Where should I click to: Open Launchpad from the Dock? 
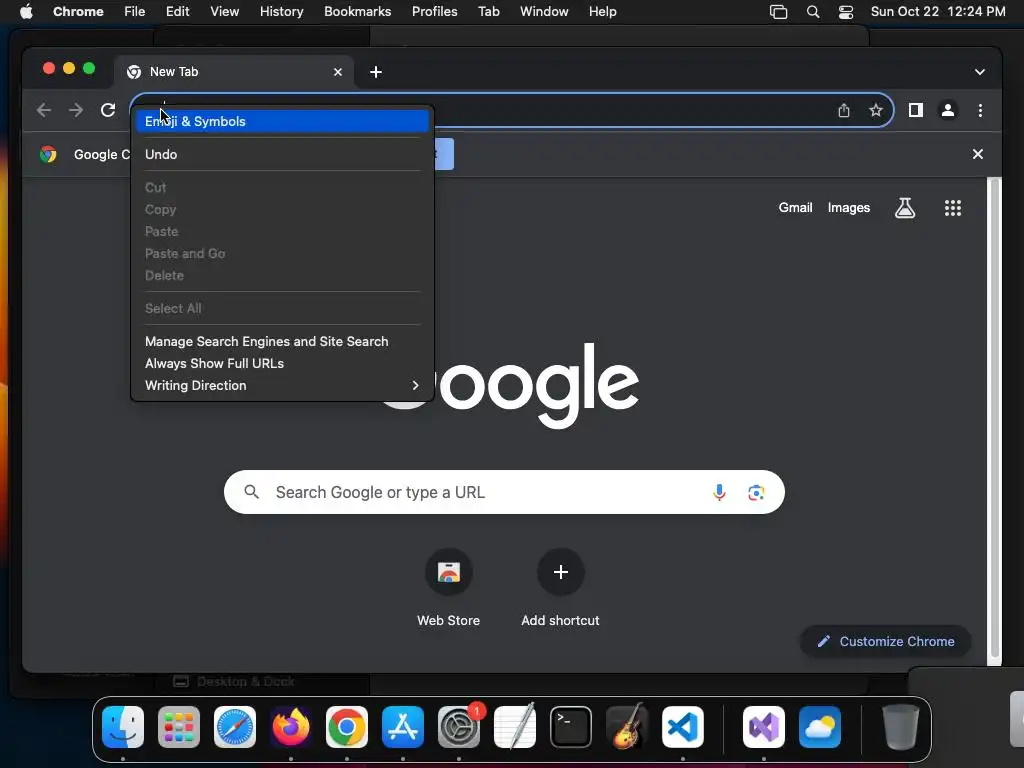[179, 727]
